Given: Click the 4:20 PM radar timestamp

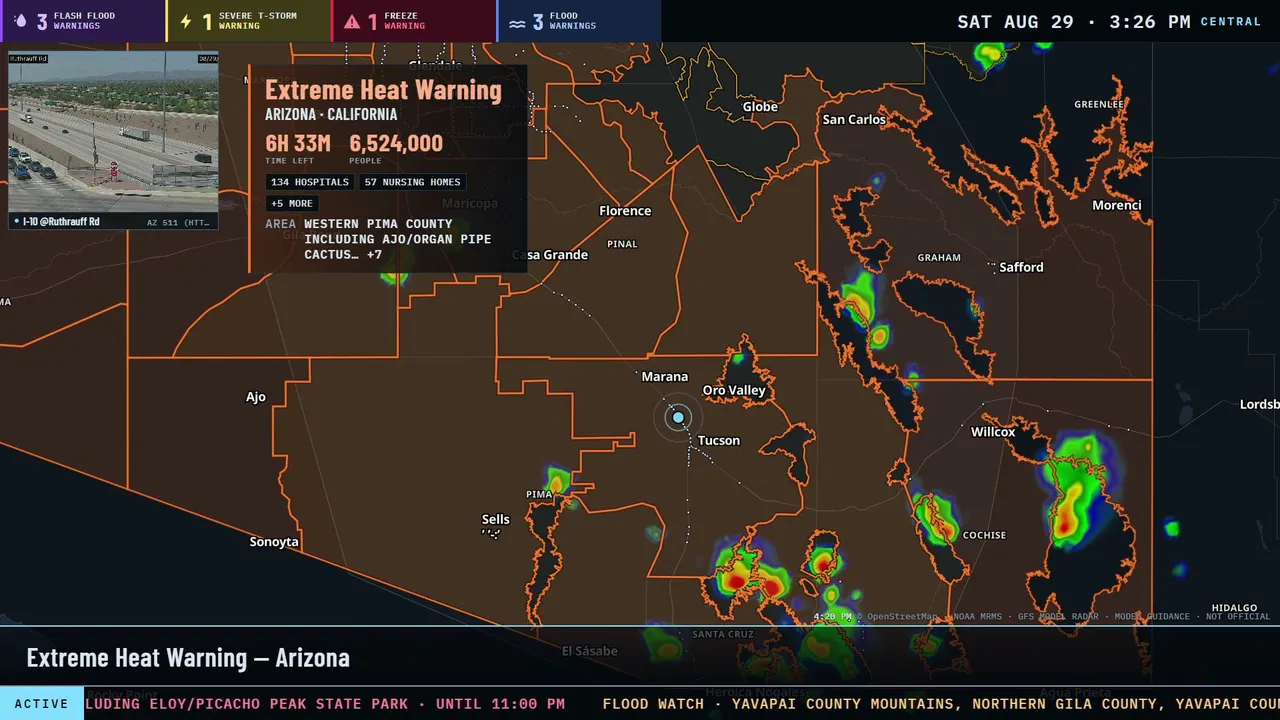Looking at the screenshot, I should coord(831,617).
